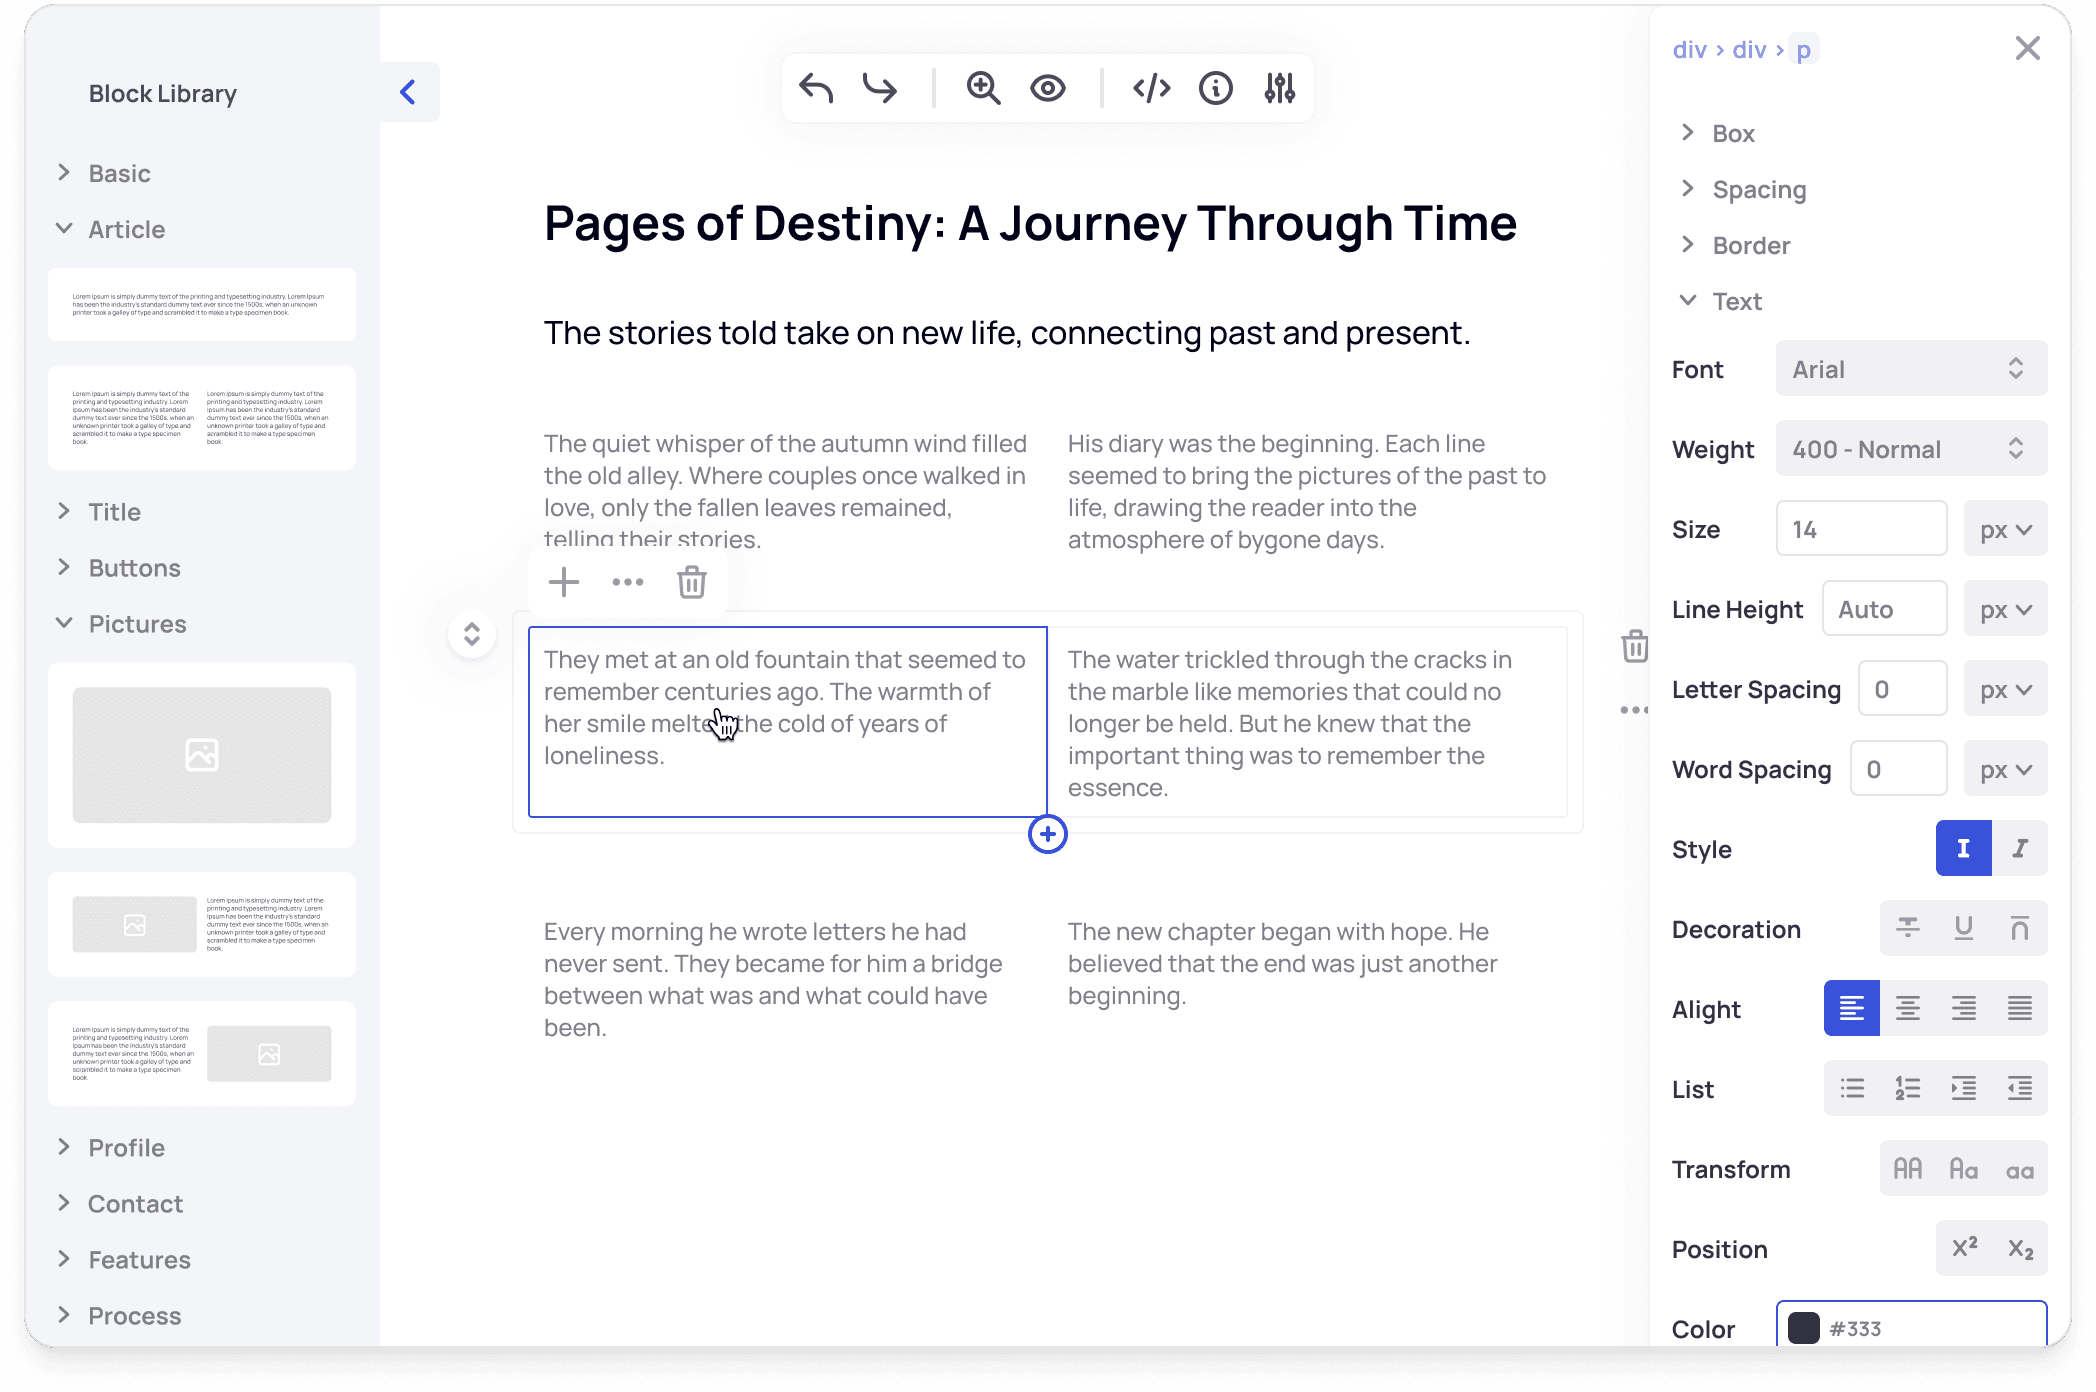2096x1392 pixels.
Task: Click the zoom in magnifier icon
Action: tap(984, 88)
